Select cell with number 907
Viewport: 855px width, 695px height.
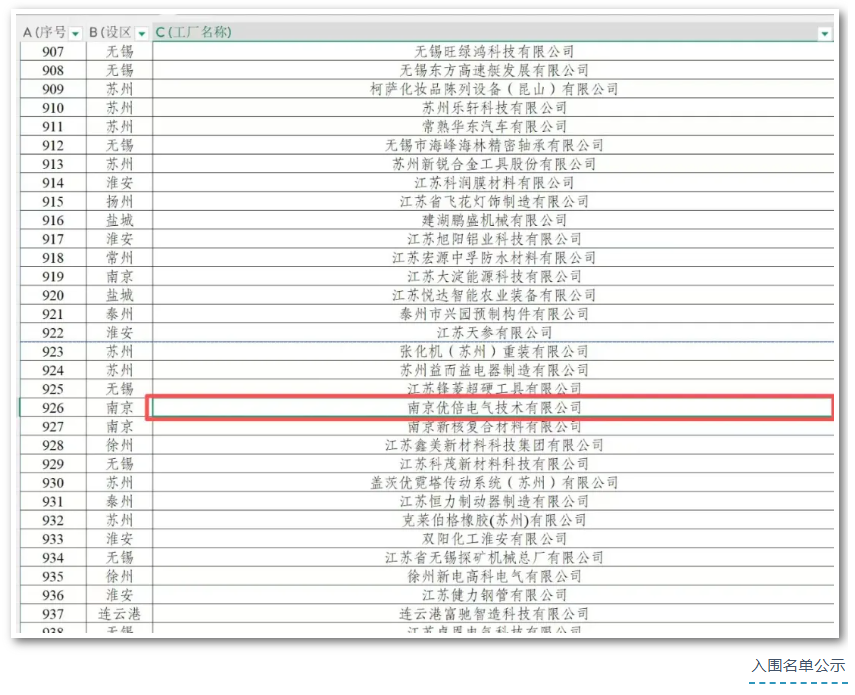(x=53, y=52)
